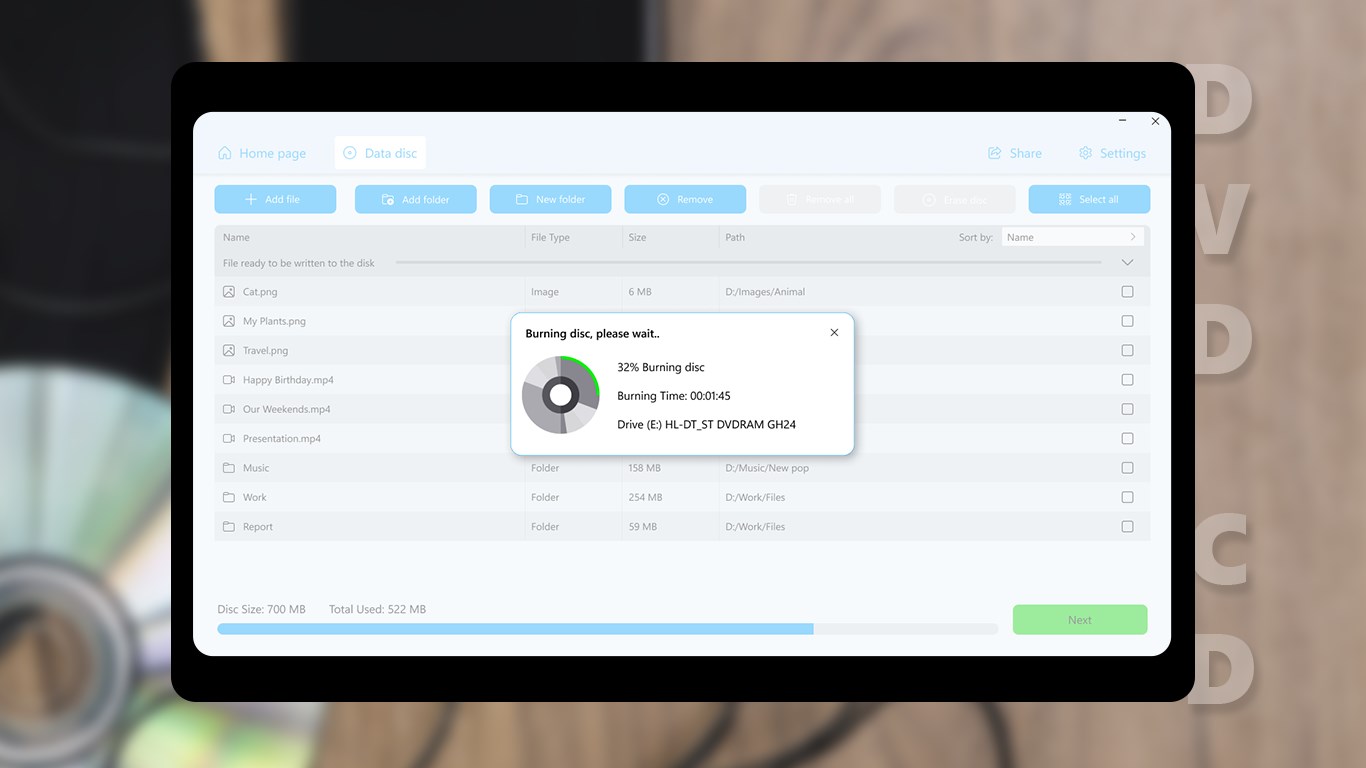Click the spinning disc progress graphic
The width and height of the screenshot is (1366, 768).
[x=561, y=395]
